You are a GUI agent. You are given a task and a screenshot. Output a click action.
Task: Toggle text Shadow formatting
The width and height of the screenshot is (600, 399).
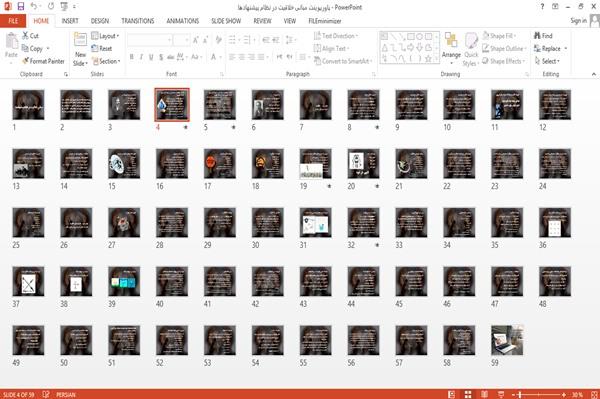[x=161, y=57]
